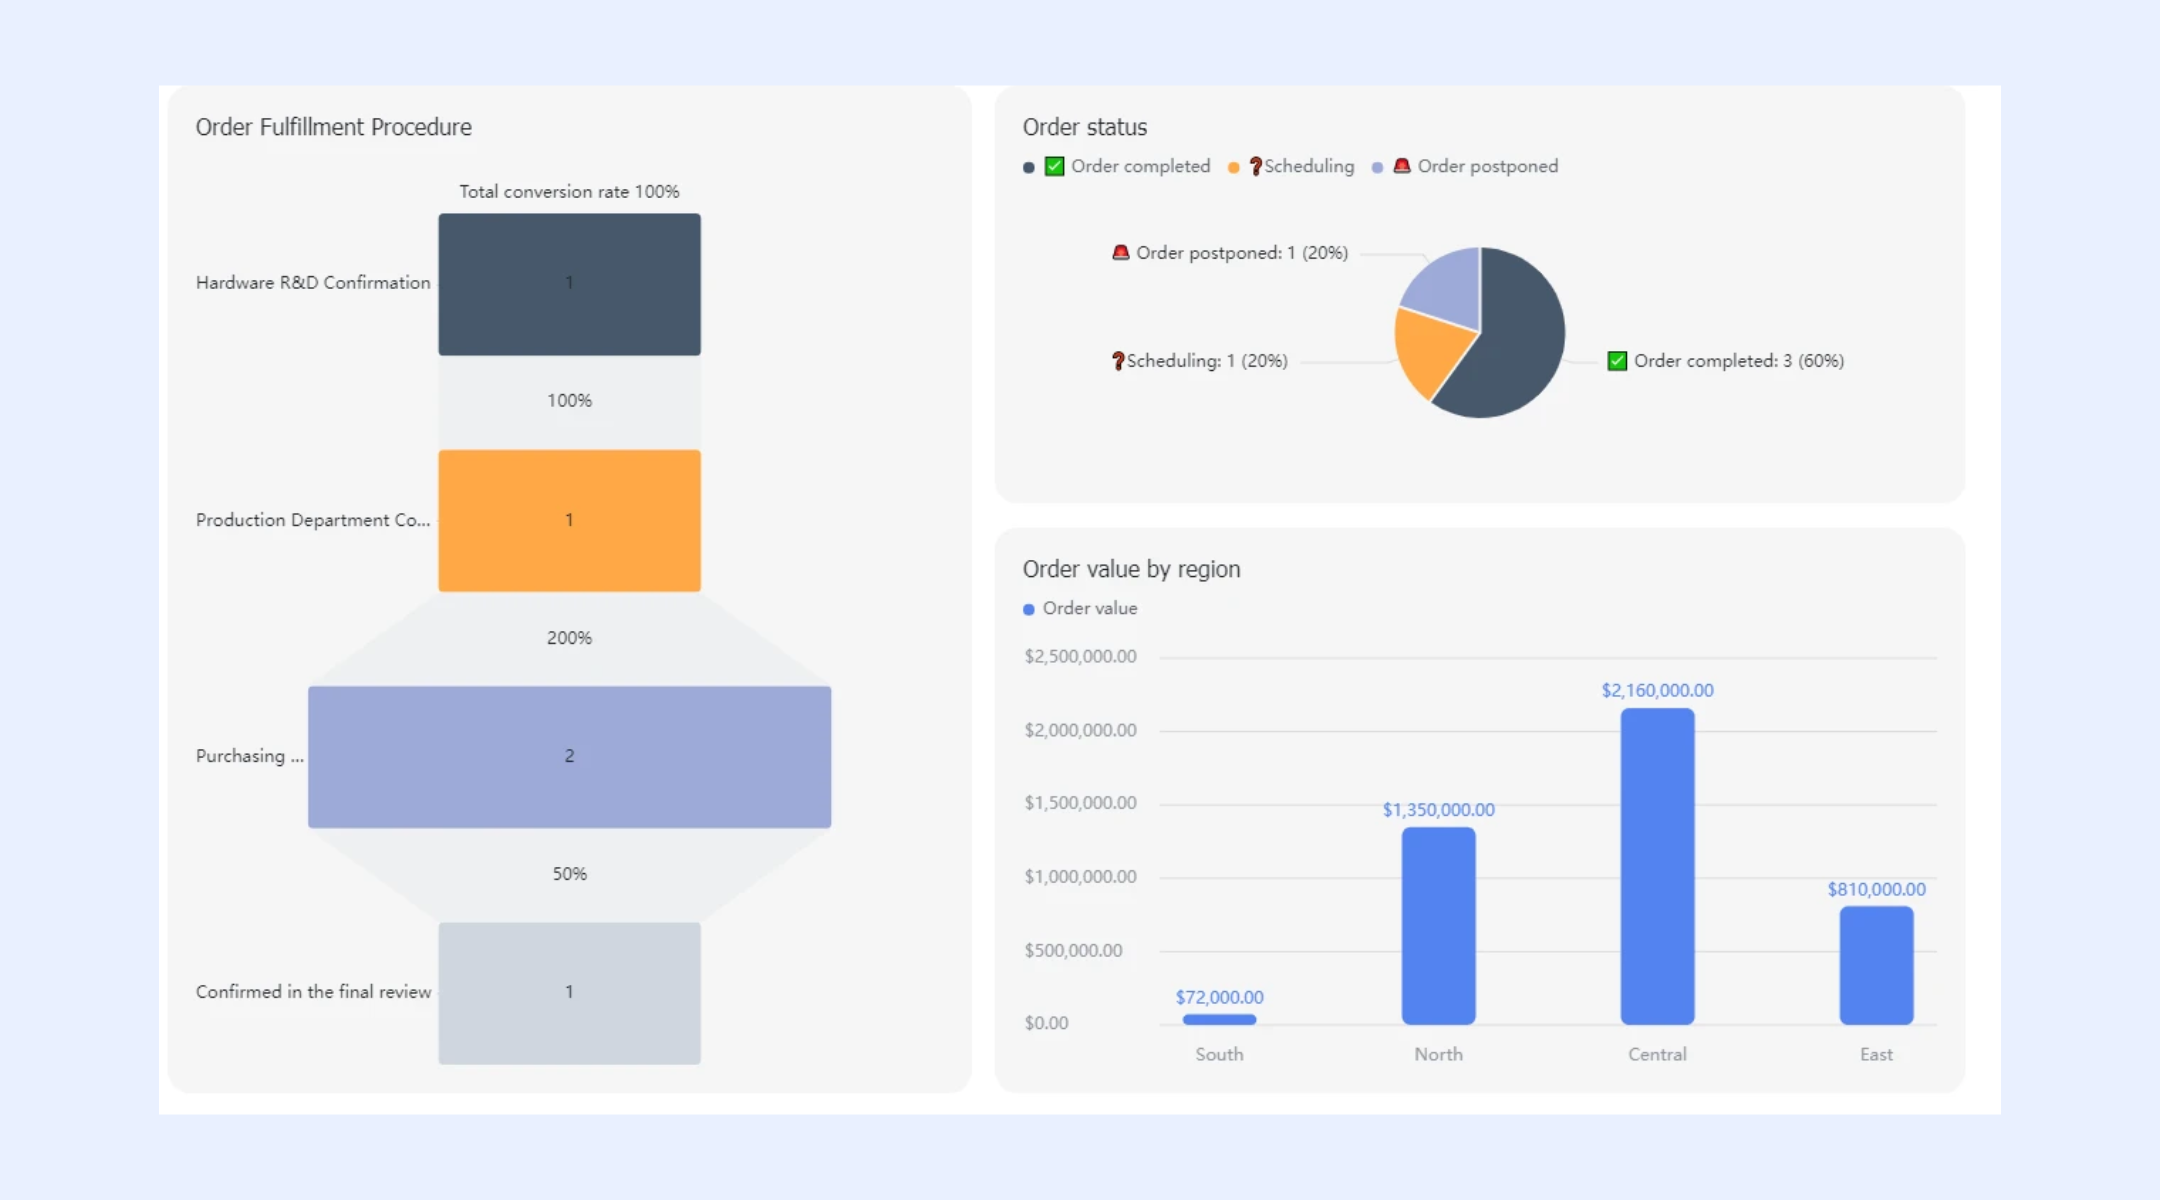Toggle the "Order value" legend text
The image size is (2160, 1200).
[x=1090, y=608]
